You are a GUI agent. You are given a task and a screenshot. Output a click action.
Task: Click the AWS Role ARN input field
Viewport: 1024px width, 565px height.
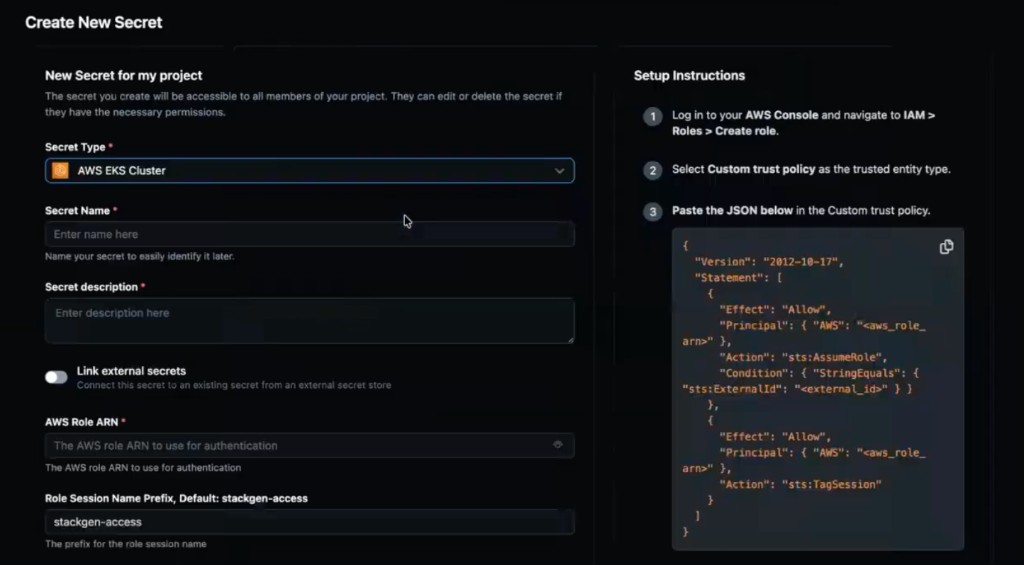[x=310, y=445]
